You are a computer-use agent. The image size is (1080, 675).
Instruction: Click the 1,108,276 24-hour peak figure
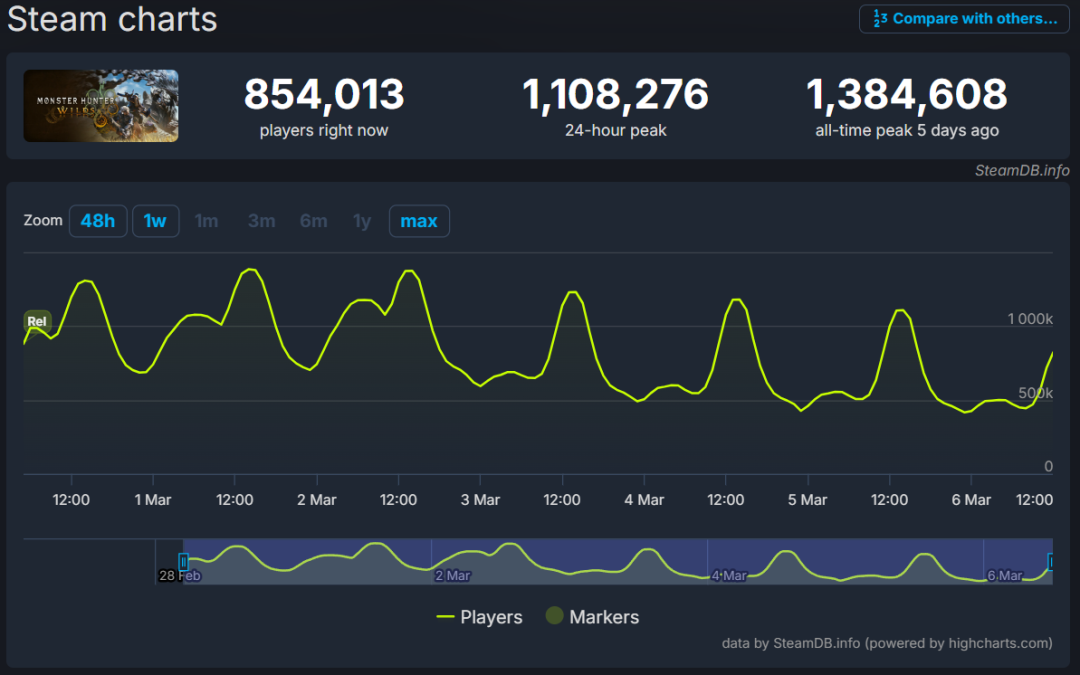tap(615, 94)
